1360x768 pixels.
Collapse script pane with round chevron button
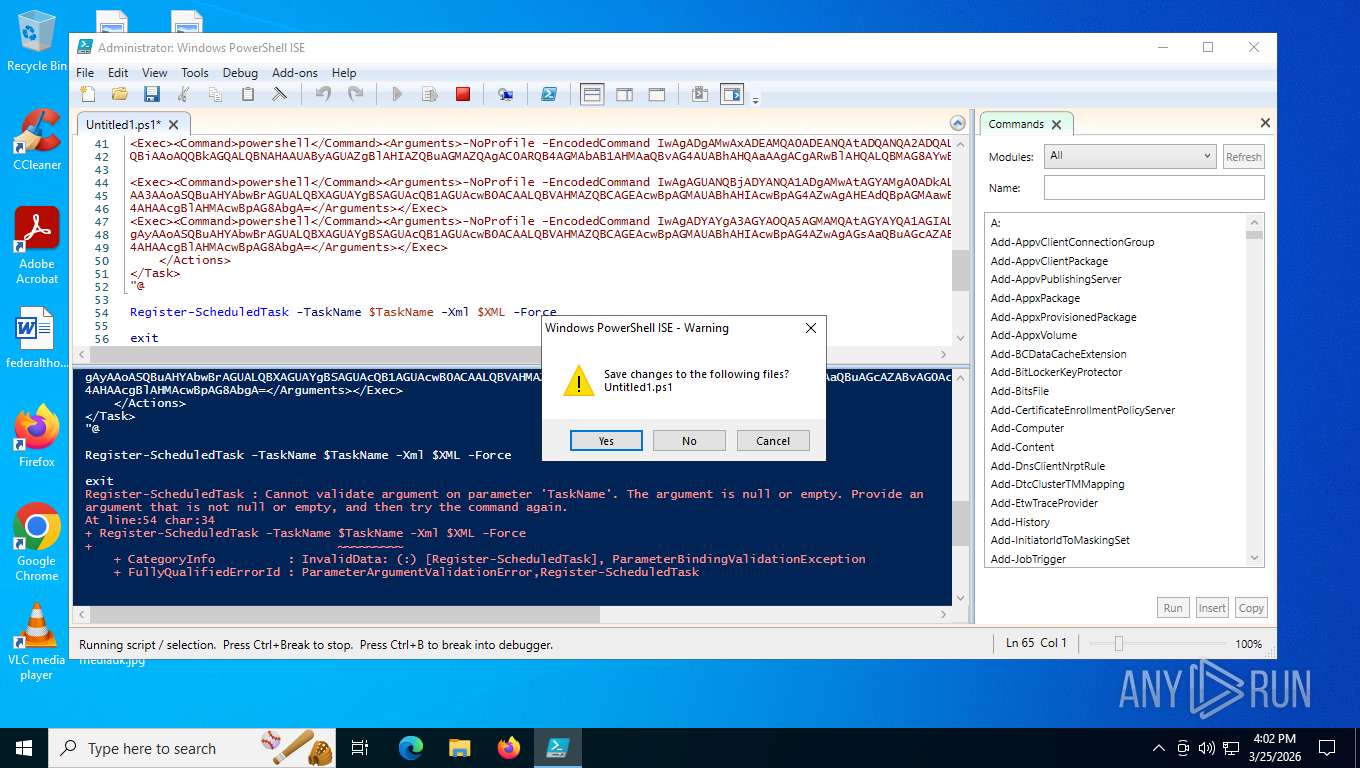click(958, 124)
